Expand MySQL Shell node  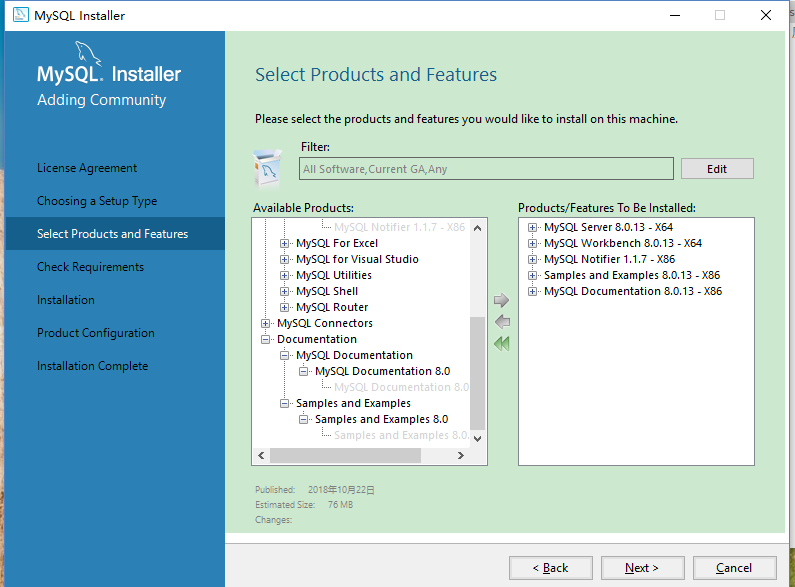point(284,291)
